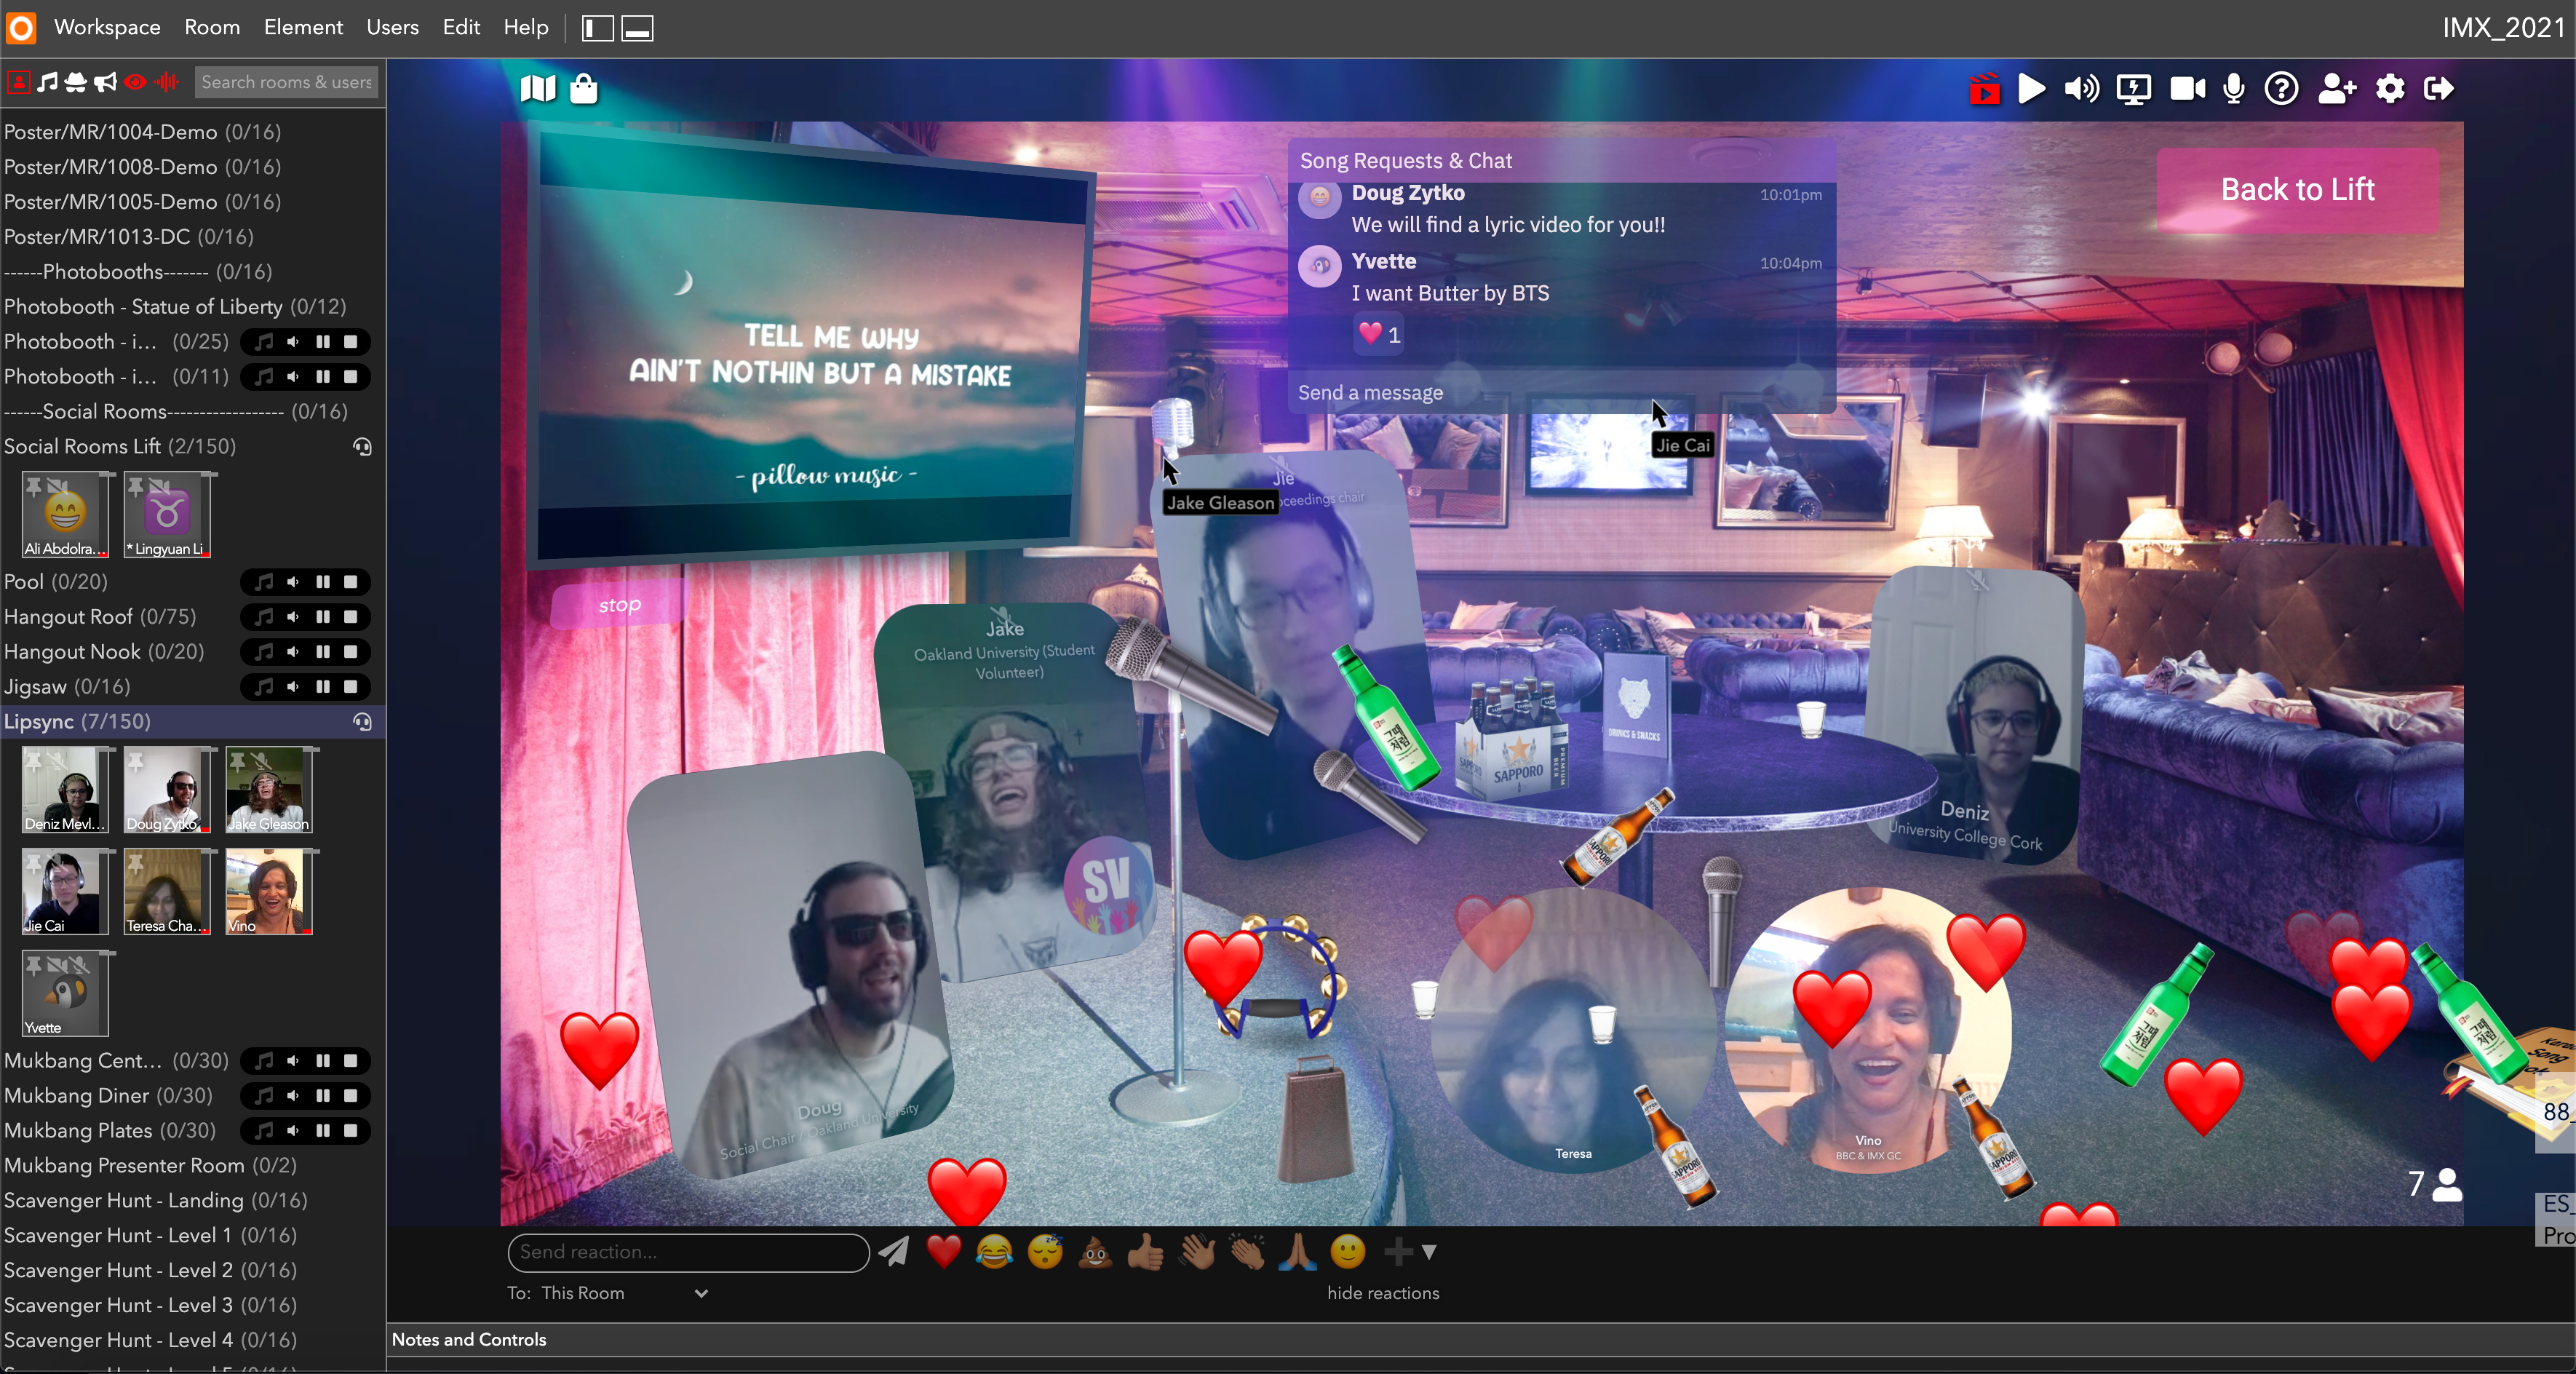Click the Search rooms & users field
Screen dimensions: 2576x1374
(286, 82)
